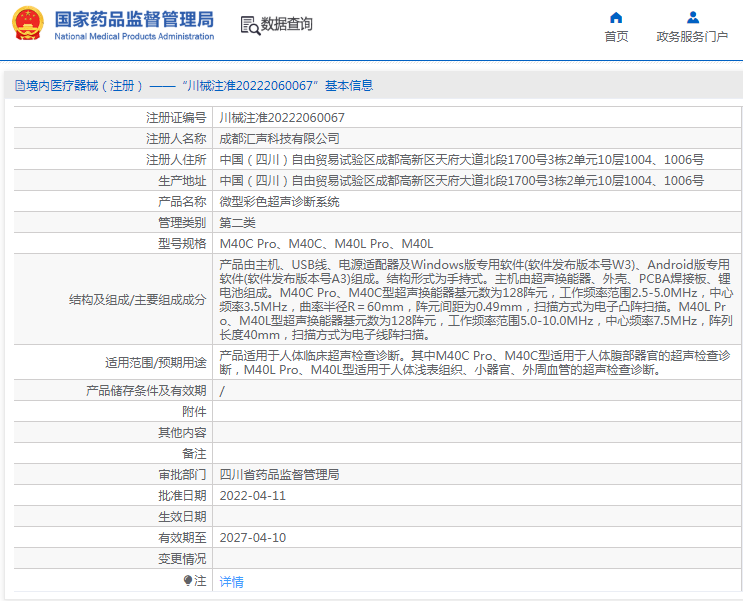The height and width of the screenshot is (601, 743).
Task: Click the 备注 label
Action: click(194, 454)
